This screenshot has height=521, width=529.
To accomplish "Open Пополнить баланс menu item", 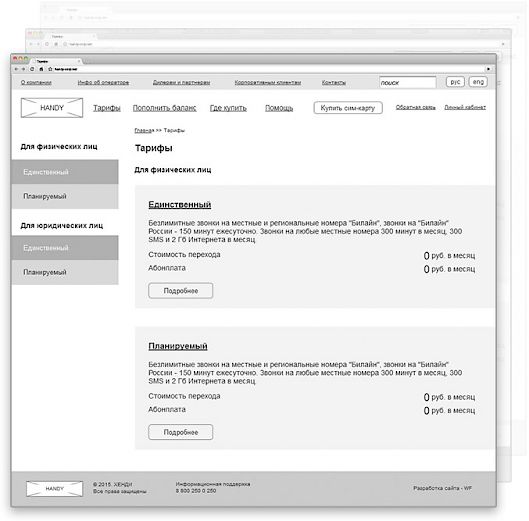I will coord(164,108).
